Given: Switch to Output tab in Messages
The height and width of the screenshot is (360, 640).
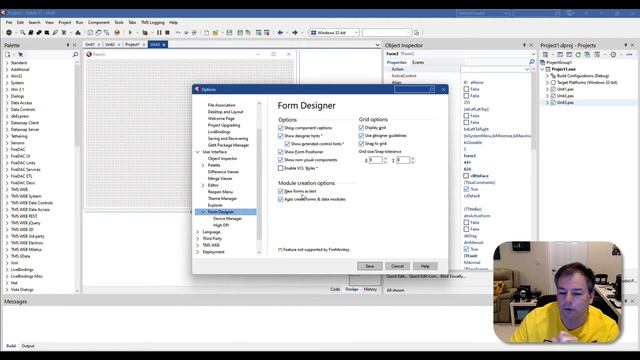Looking at the screenshot, I should 28,346.
